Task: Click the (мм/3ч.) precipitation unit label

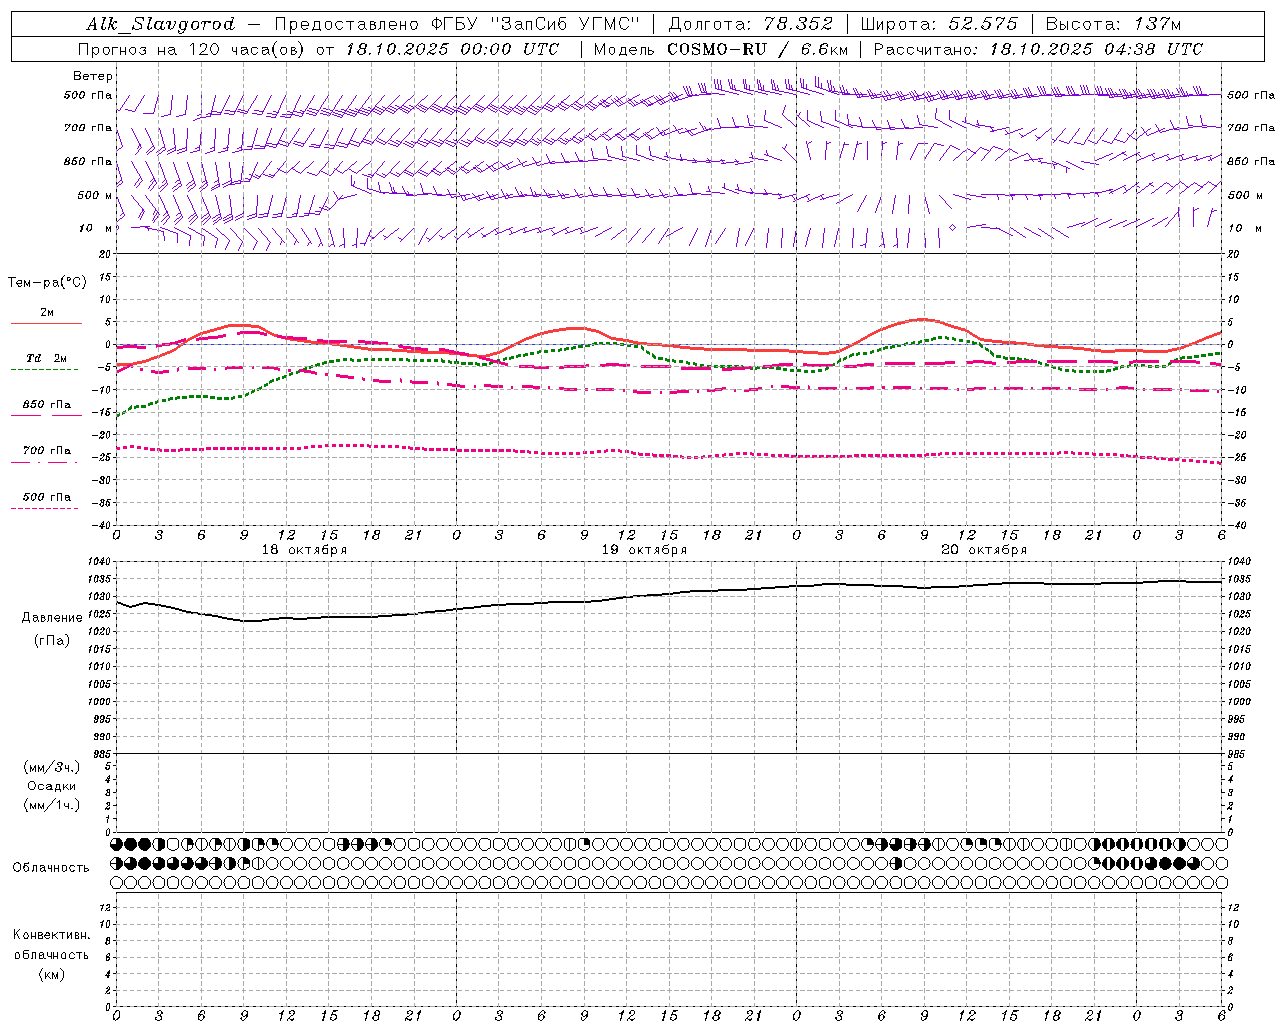Action: [52, 767]
